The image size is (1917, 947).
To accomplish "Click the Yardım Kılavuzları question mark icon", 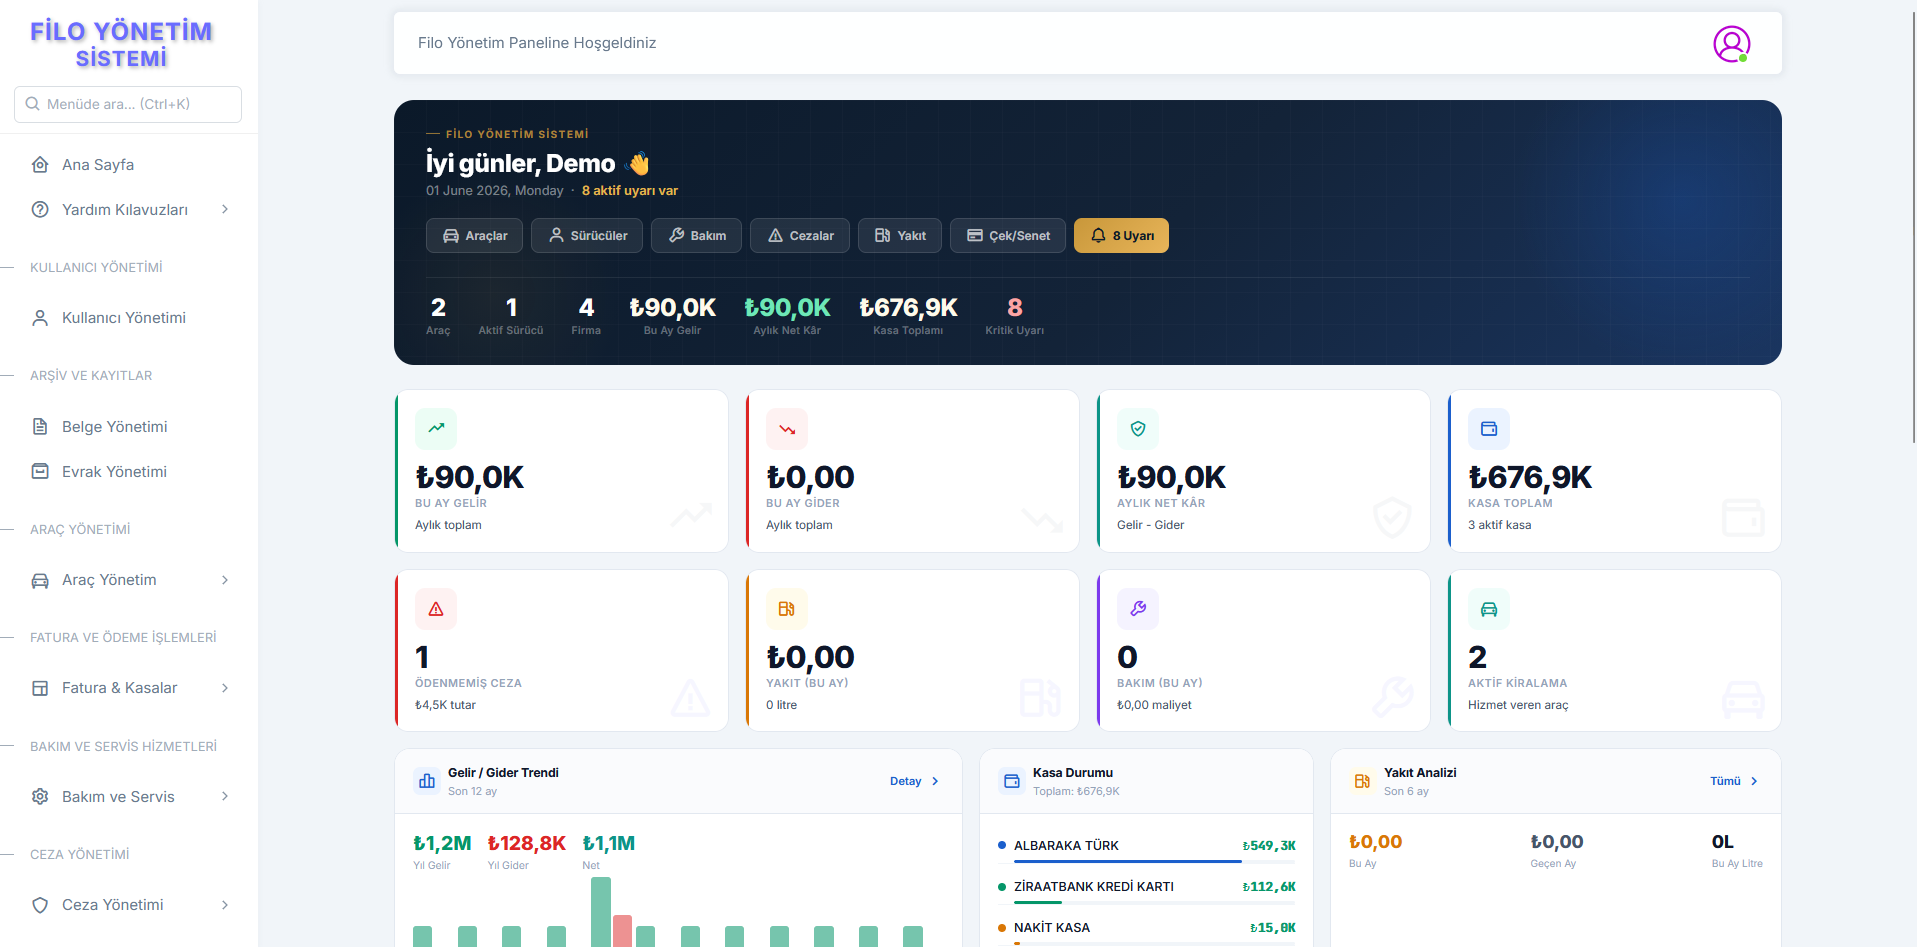I will click(40, 210).
